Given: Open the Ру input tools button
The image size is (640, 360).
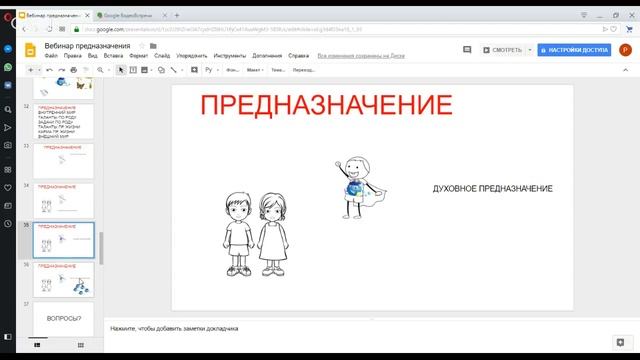Looking at the screenshot, I should (x=209, y=70).
